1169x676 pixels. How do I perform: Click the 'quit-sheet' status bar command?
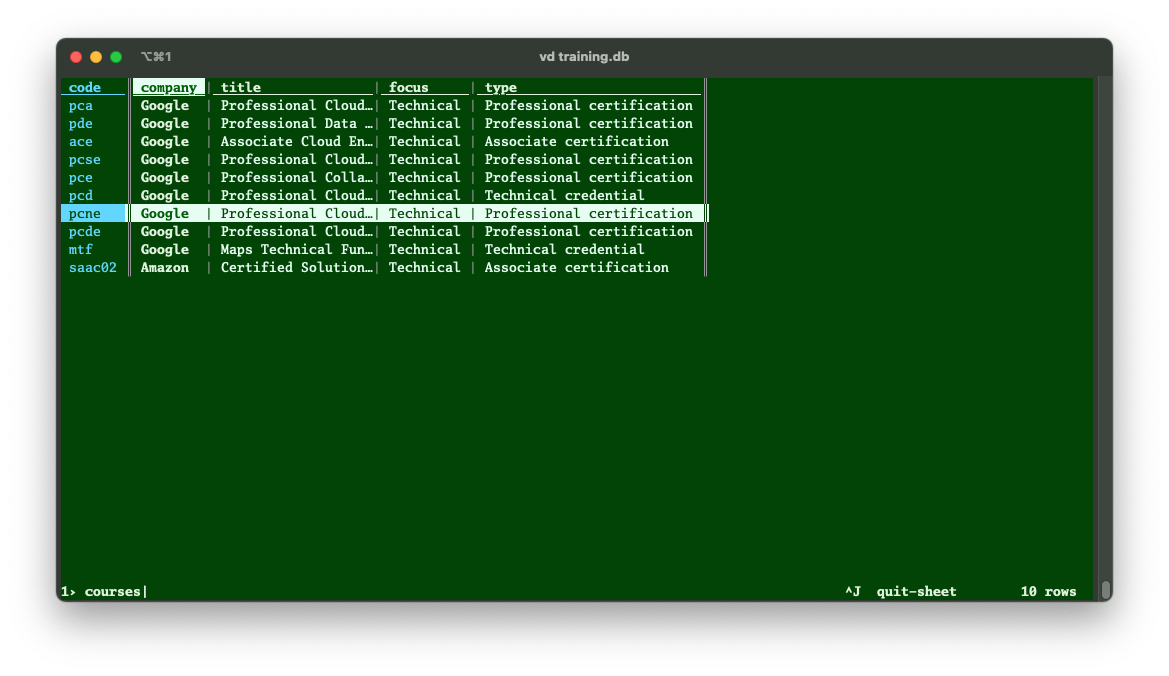(916, 592)
